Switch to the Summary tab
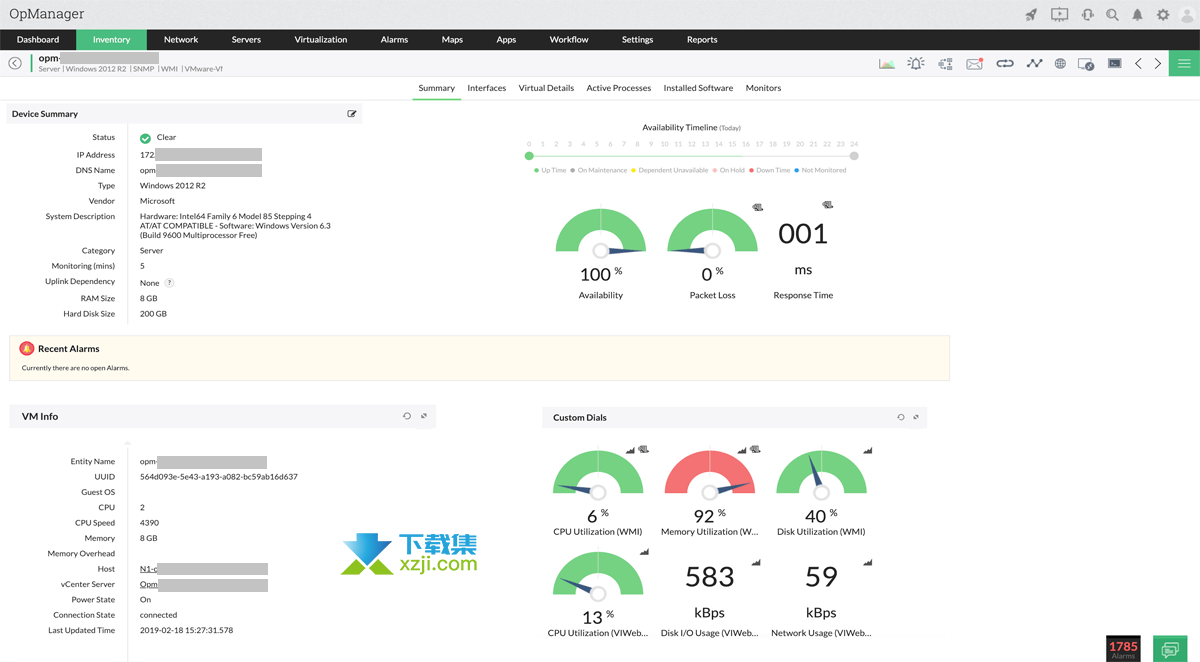The width and height of the screenshot is (1200, 662). pyautogui.click(x=436, y=88)
